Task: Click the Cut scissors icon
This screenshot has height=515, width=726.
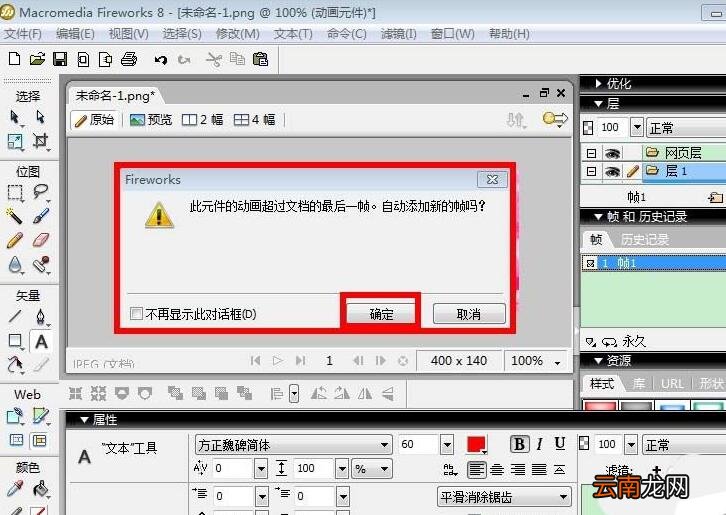Action: coord(214,60)
